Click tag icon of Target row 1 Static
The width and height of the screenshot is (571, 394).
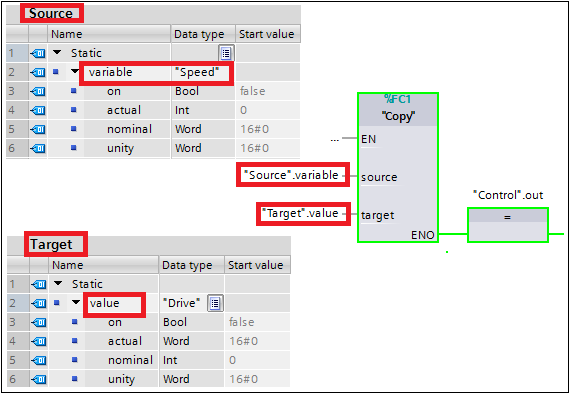pyautogui.click(x=39, y=284)
